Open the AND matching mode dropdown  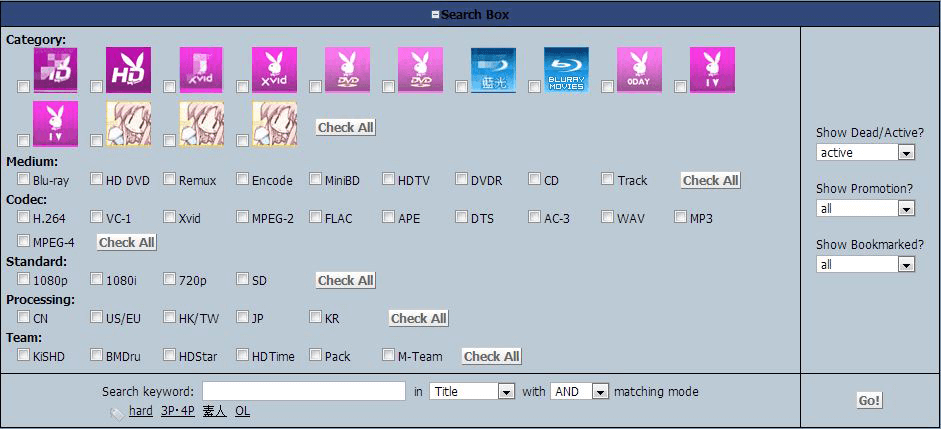pos(580,392)
